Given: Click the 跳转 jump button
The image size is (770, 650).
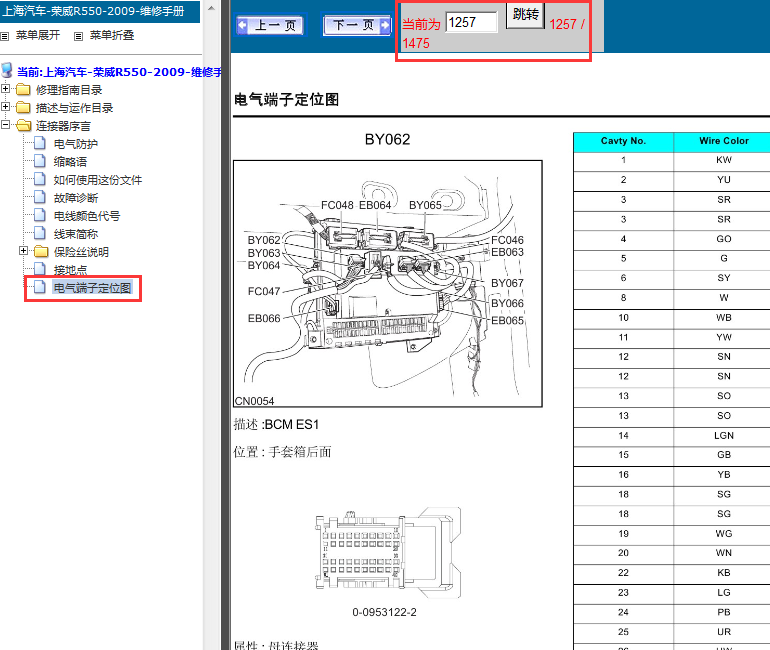Looking at the screenshot, I should [x=525, y=15].
